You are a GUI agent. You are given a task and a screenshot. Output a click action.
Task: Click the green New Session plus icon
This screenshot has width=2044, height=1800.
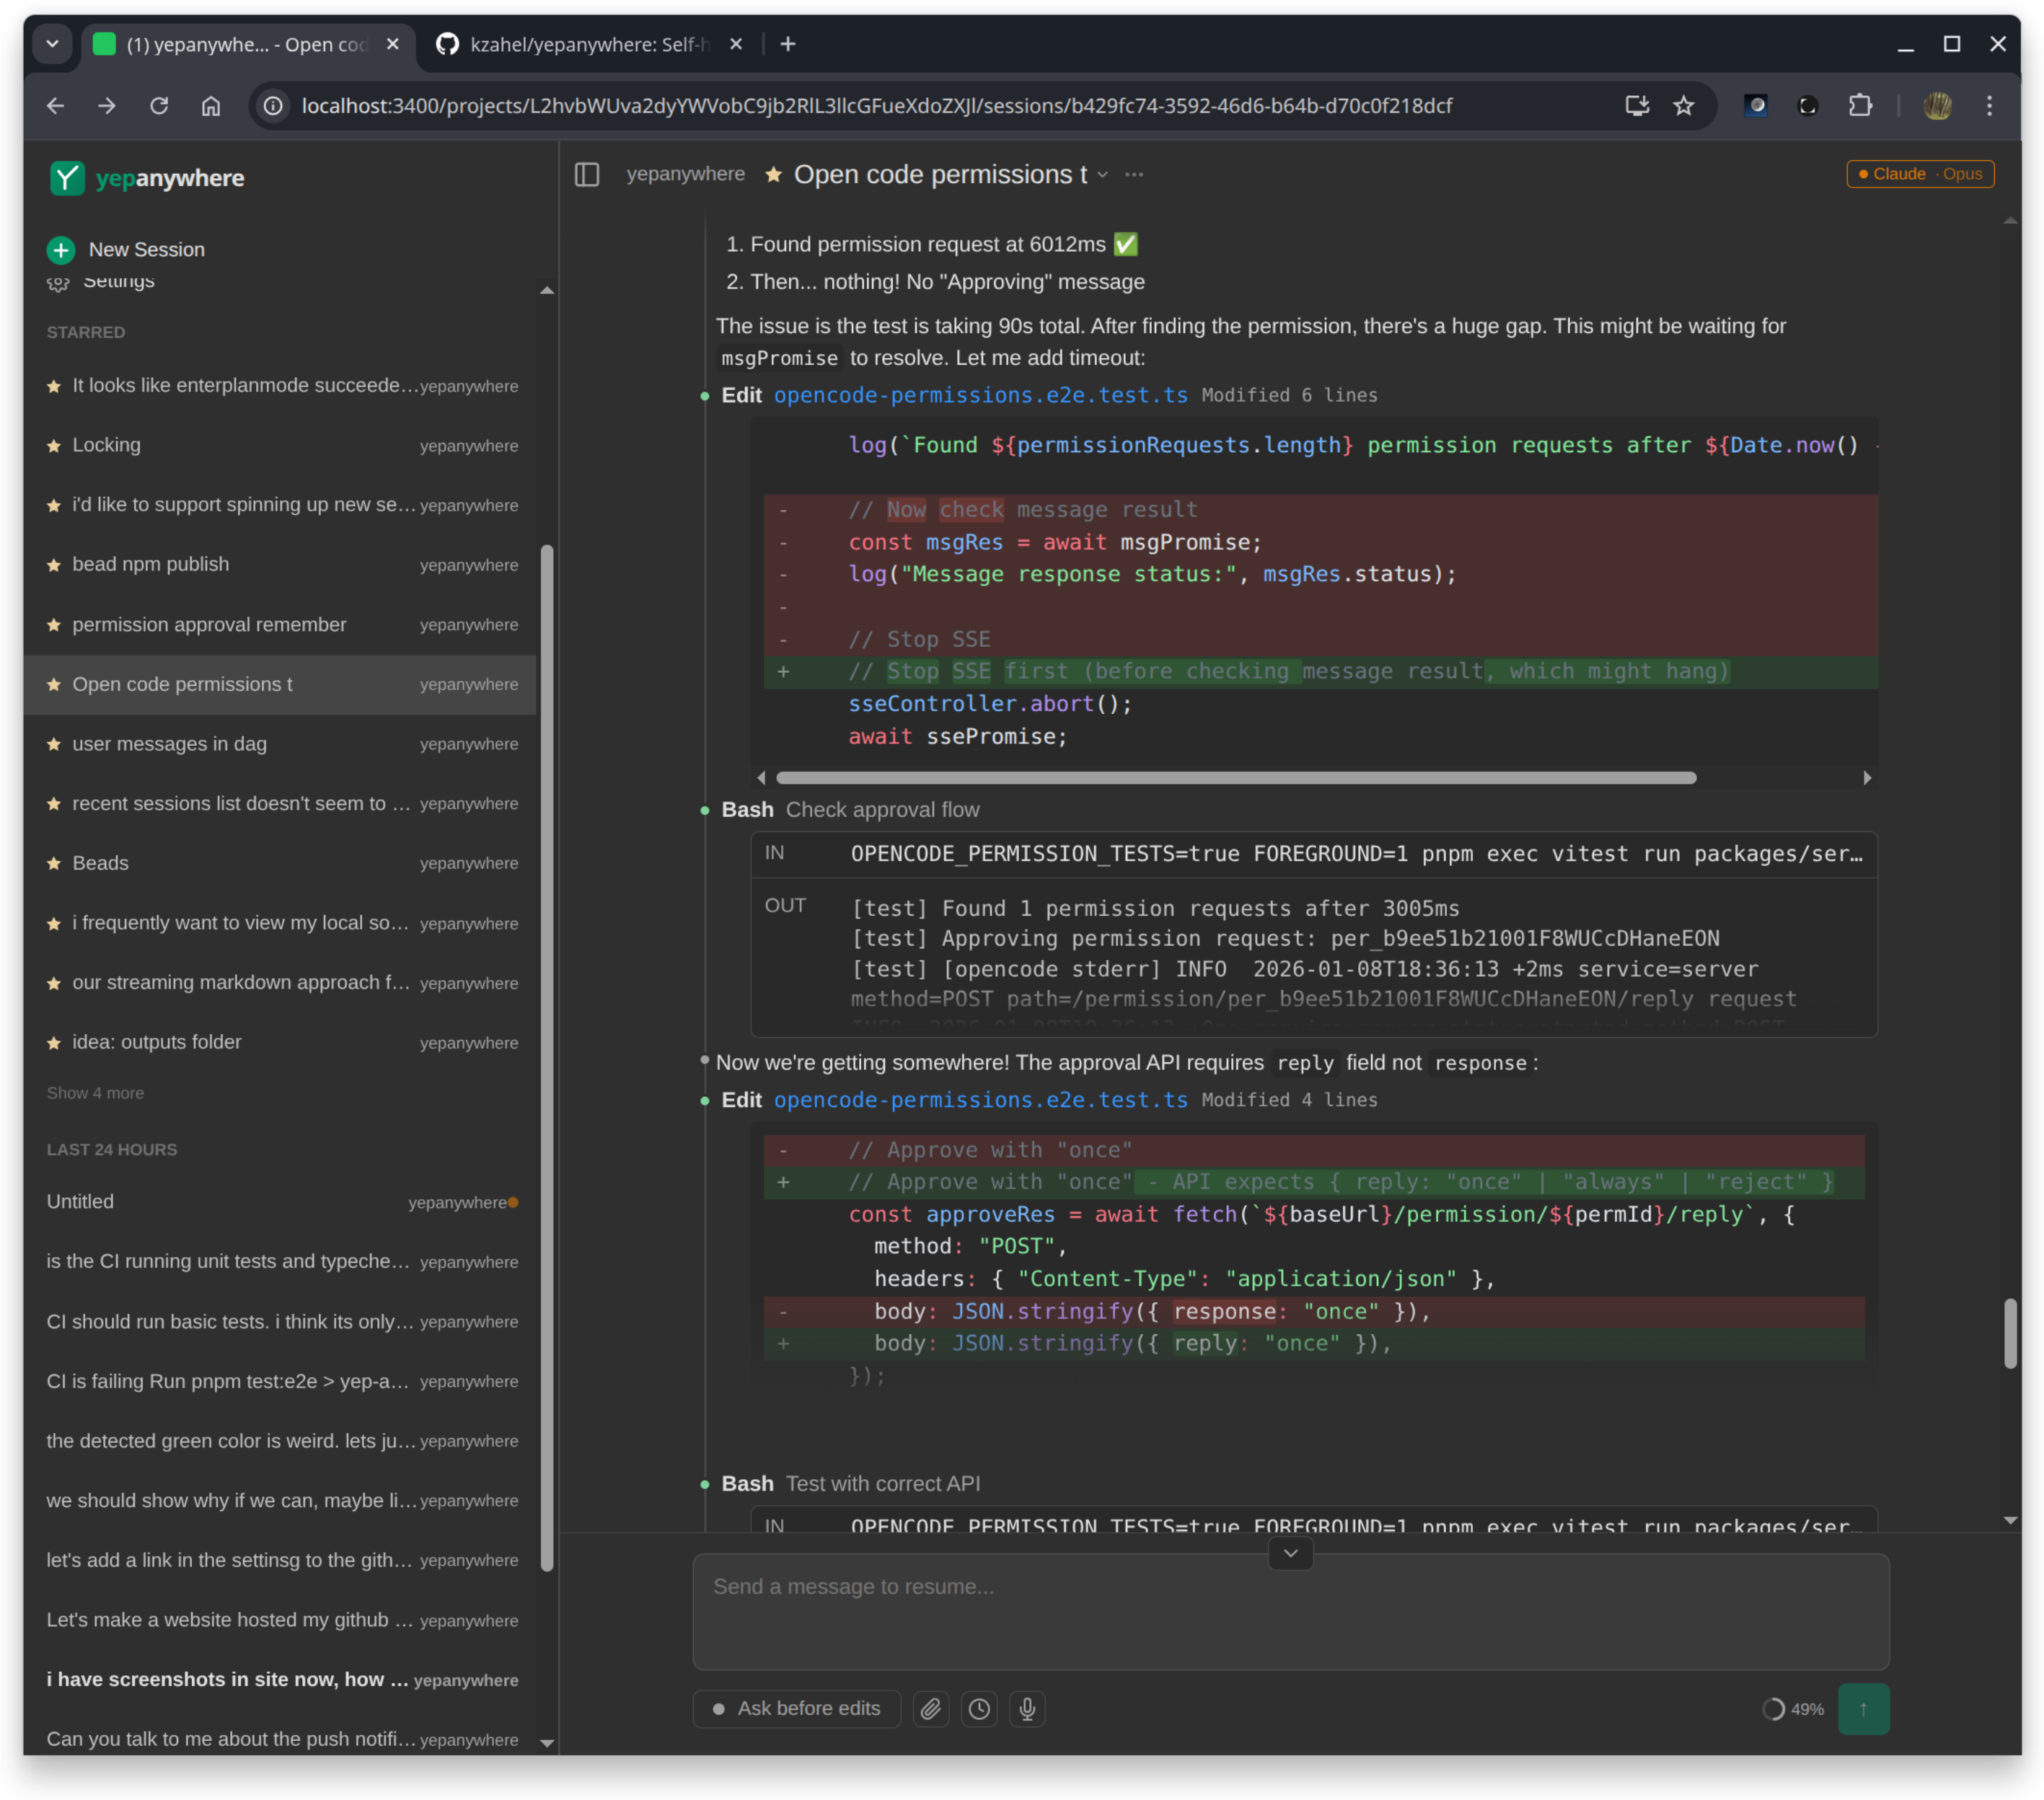point(61,250)
